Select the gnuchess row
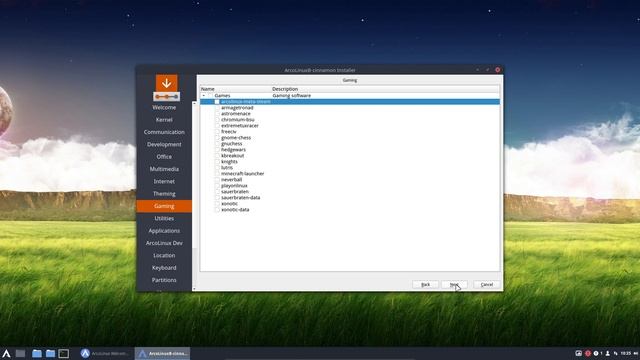 coord(350,144)
